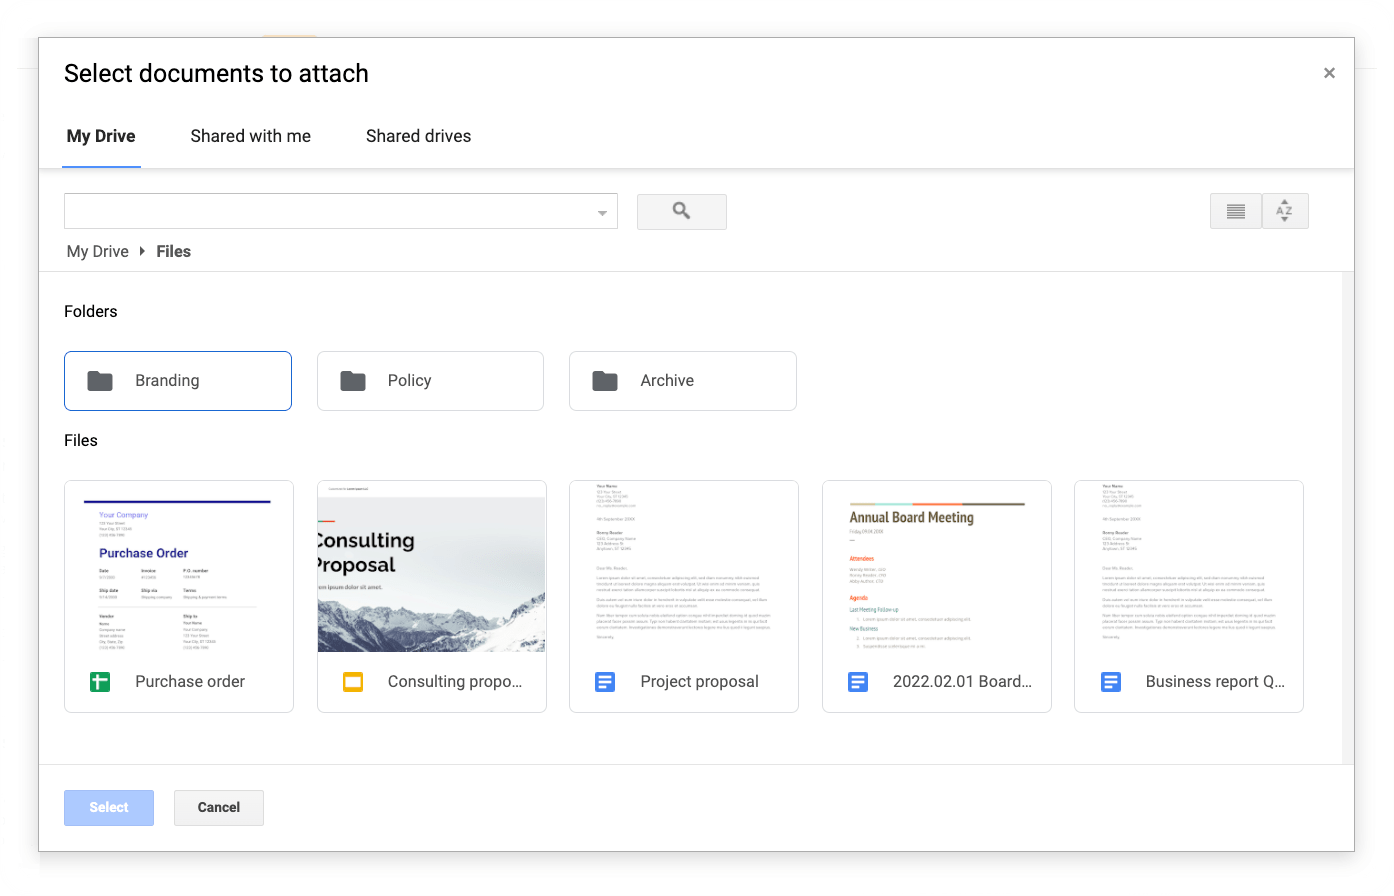Open the Archive folder
This screenshot has height=896, width=1394.
point(683,380)
